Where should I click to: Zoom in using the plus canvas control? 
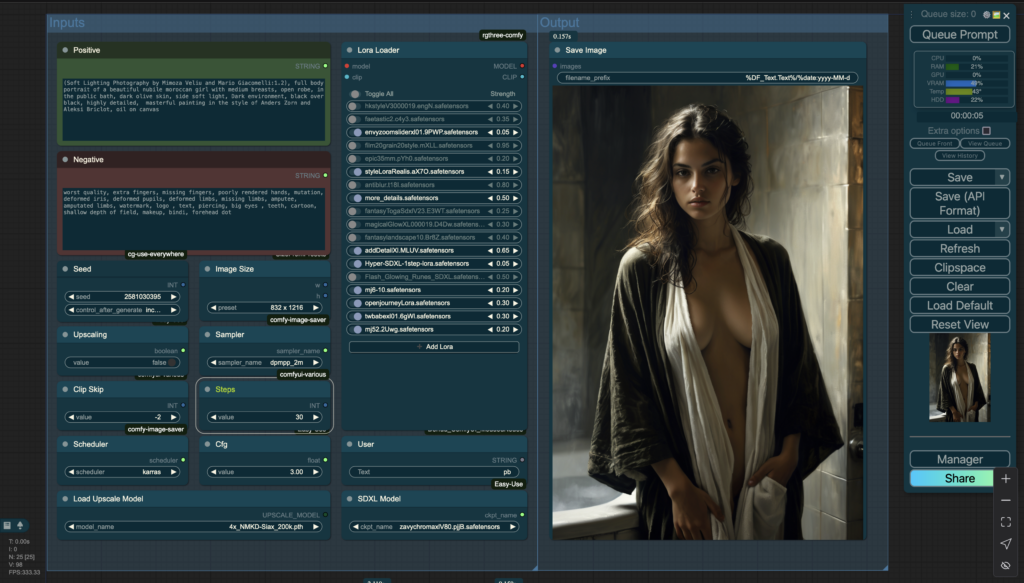point(1006,479)
